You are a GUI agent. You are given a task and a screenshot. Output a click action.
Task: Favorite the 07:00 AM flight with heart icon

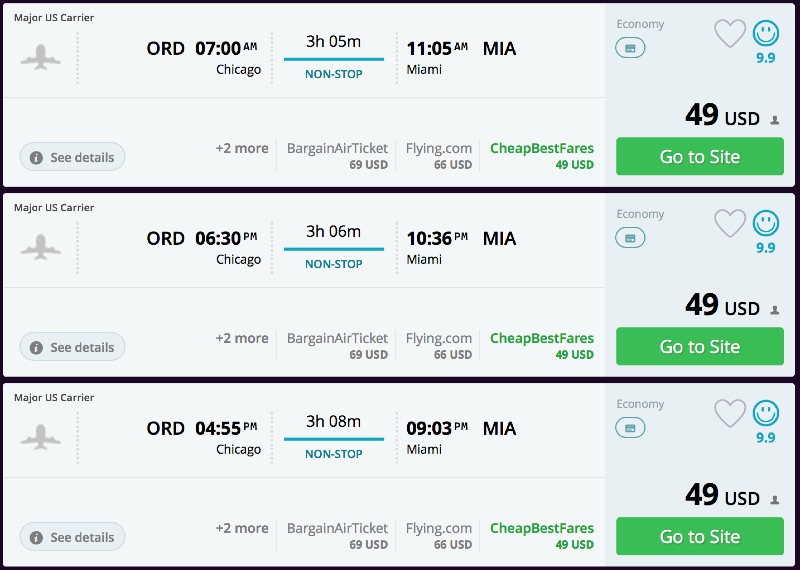coord(730,34)
